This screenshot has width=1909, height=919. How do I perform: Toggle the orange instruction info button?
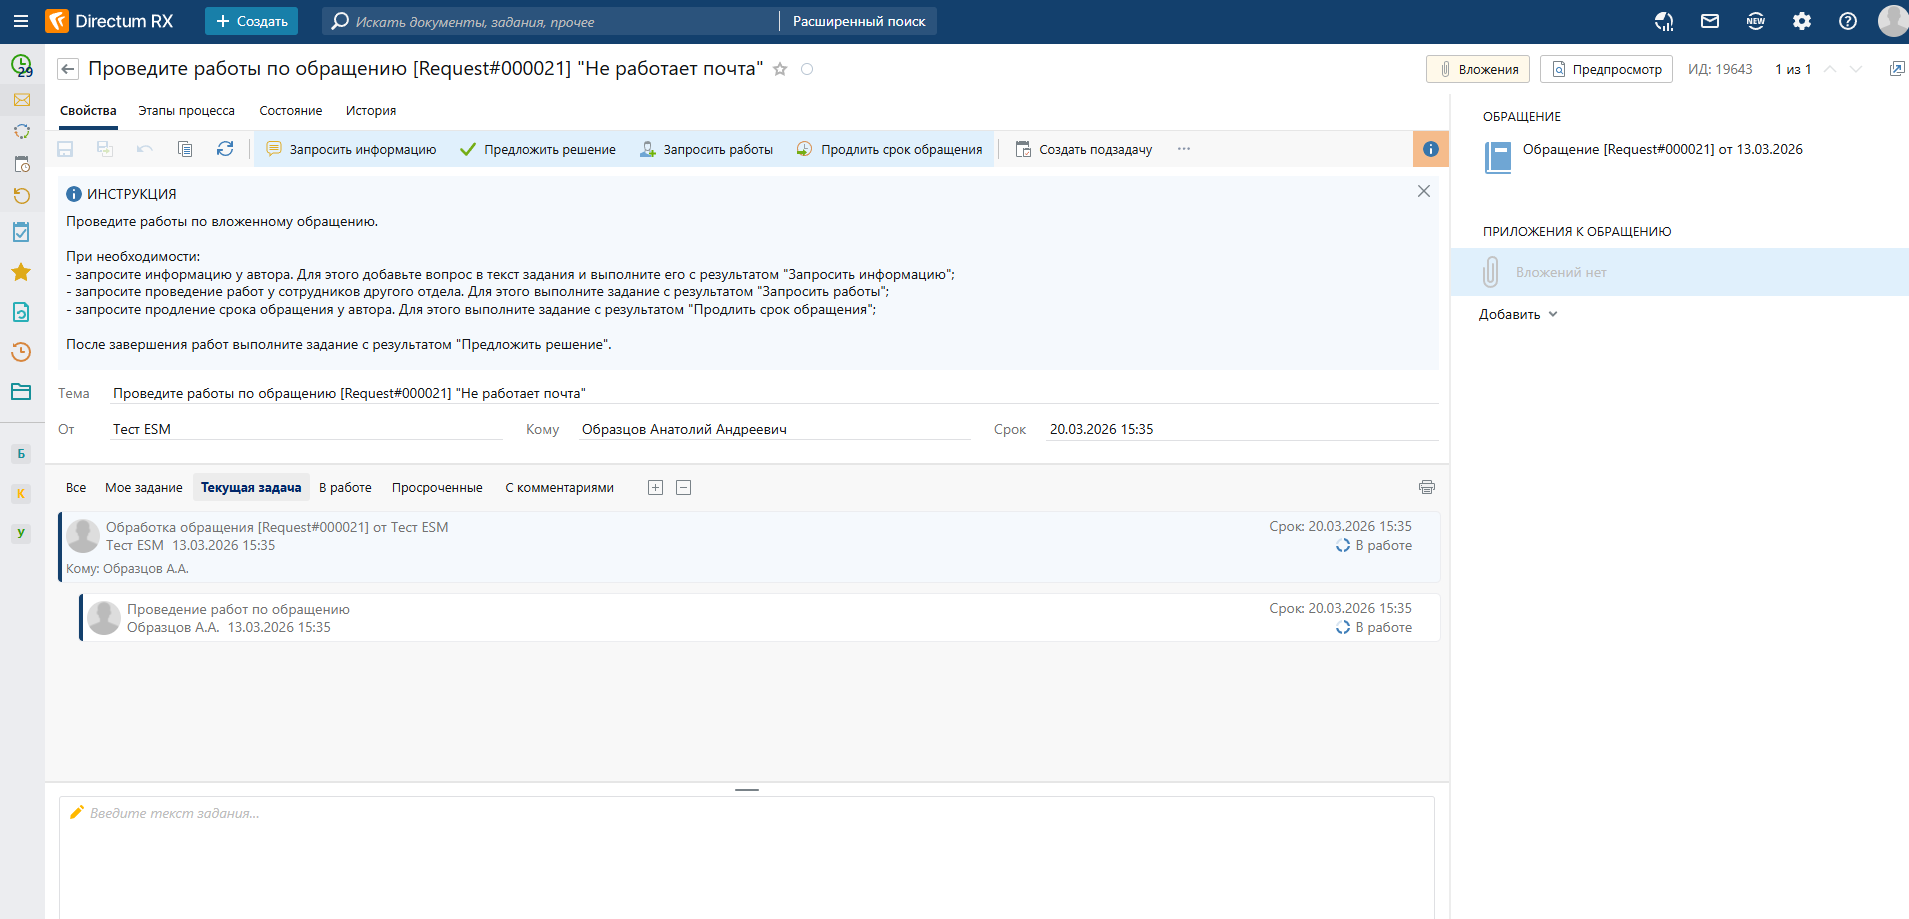point(1431,149)
